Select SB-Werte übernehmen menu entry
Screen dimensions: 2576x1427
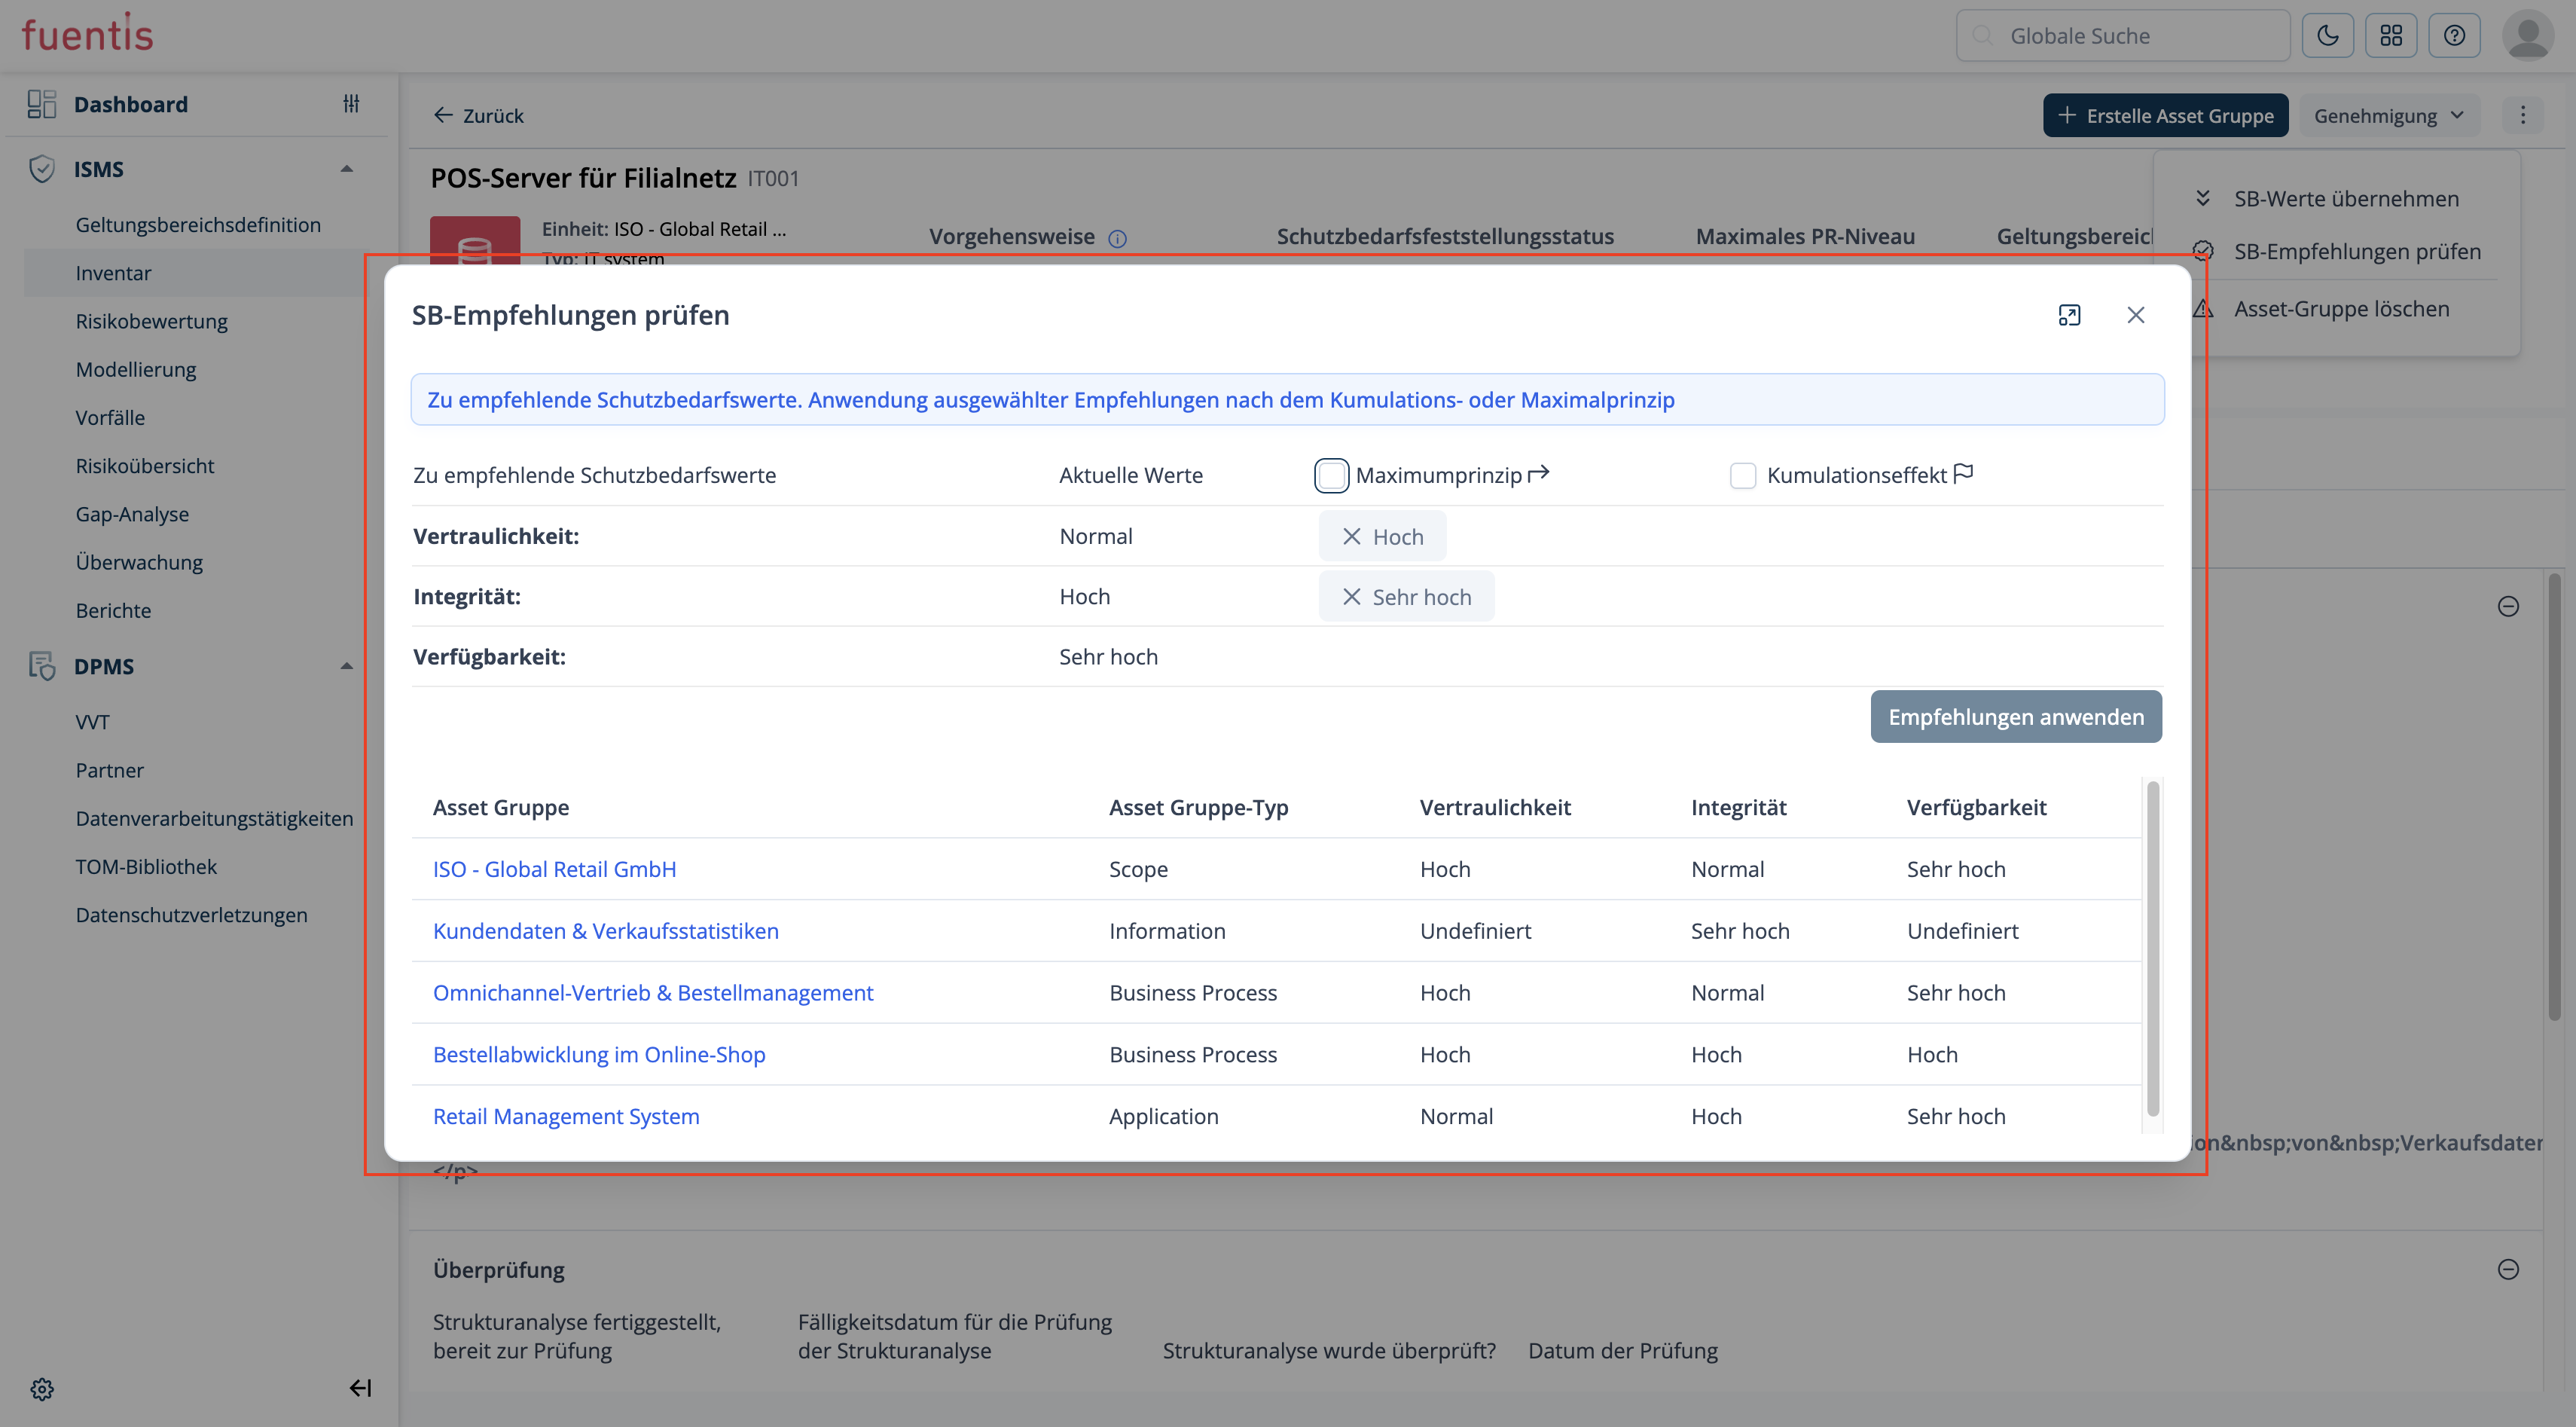pyautogui.click(x=2346, y=198)
